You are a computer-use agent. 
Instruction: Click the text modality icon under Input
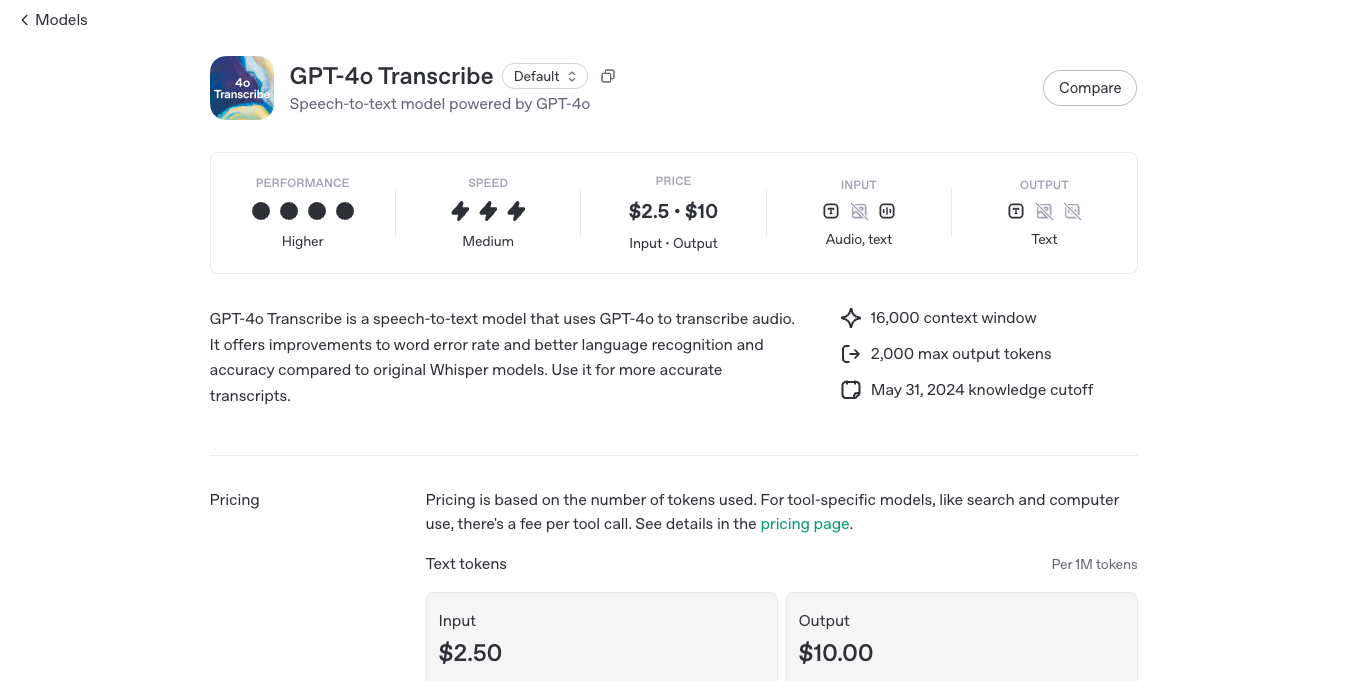click(831, 211)
